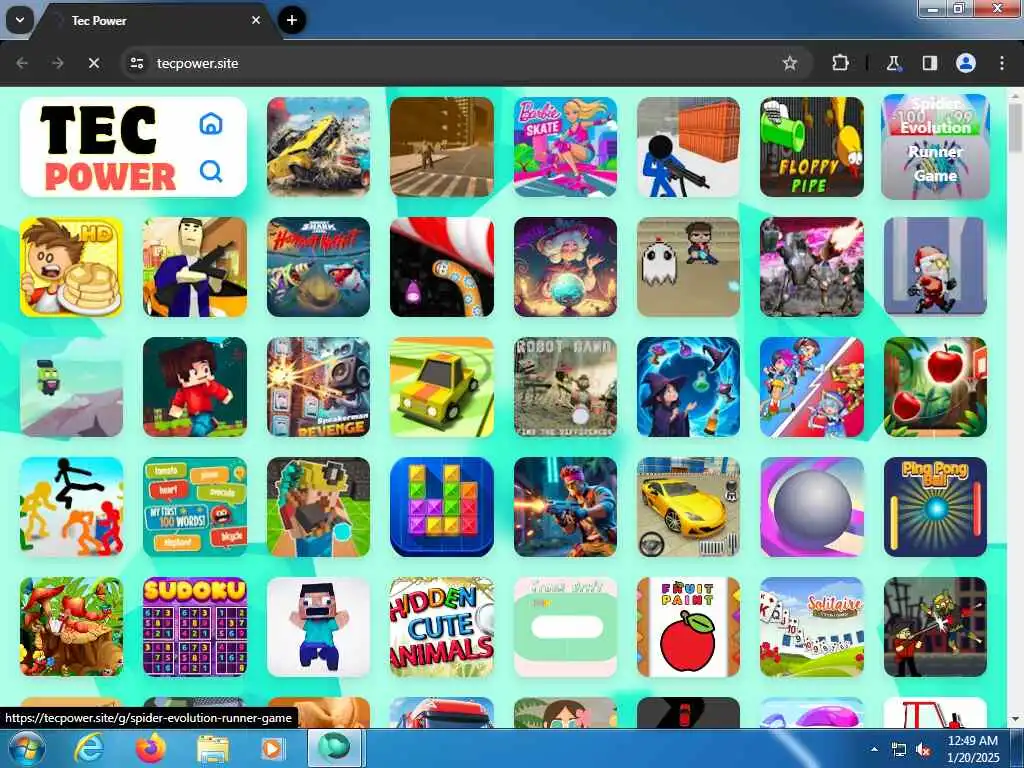Open the Barbie Skate game
The height and width of the screenshot is (768, 1024).
point(565,147)
